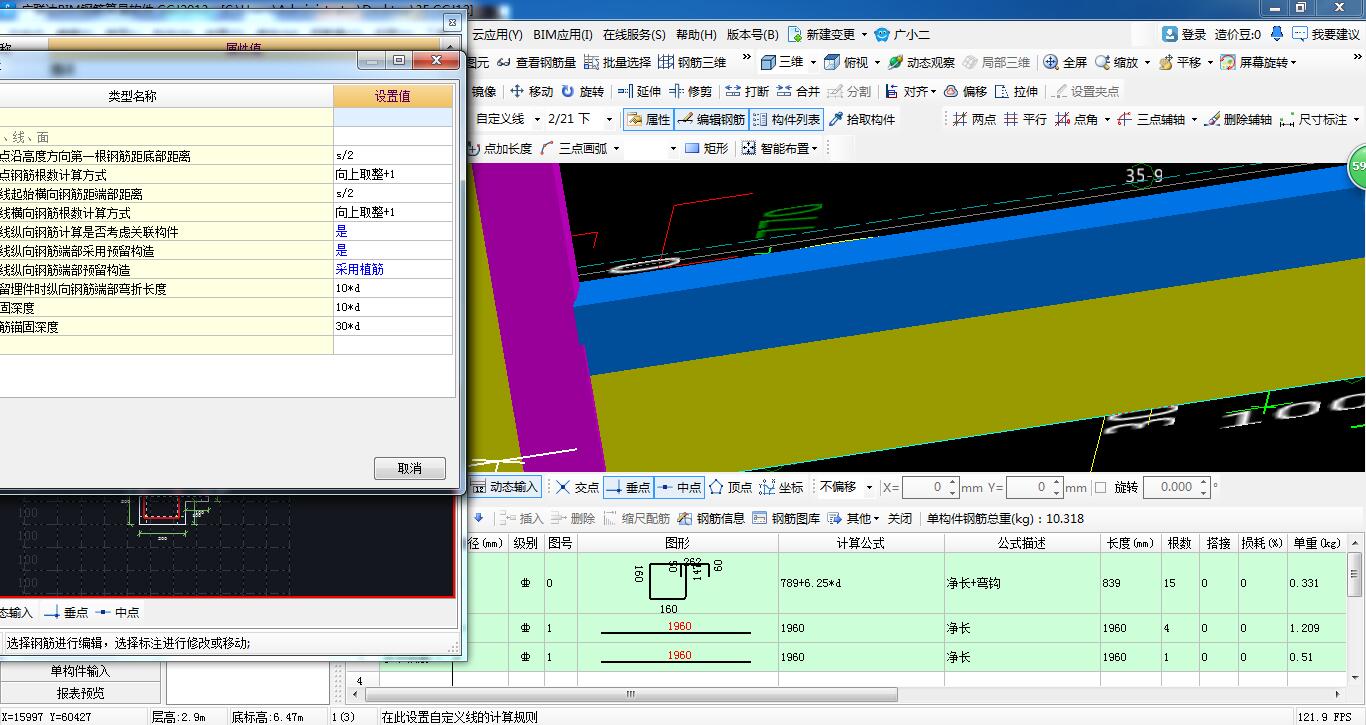Image resolution: width=1366 pixels, height=725 pixels.
Task: Click the 删除辅轴 delete auxiliary axis tool
Action: coord(1238,119)
